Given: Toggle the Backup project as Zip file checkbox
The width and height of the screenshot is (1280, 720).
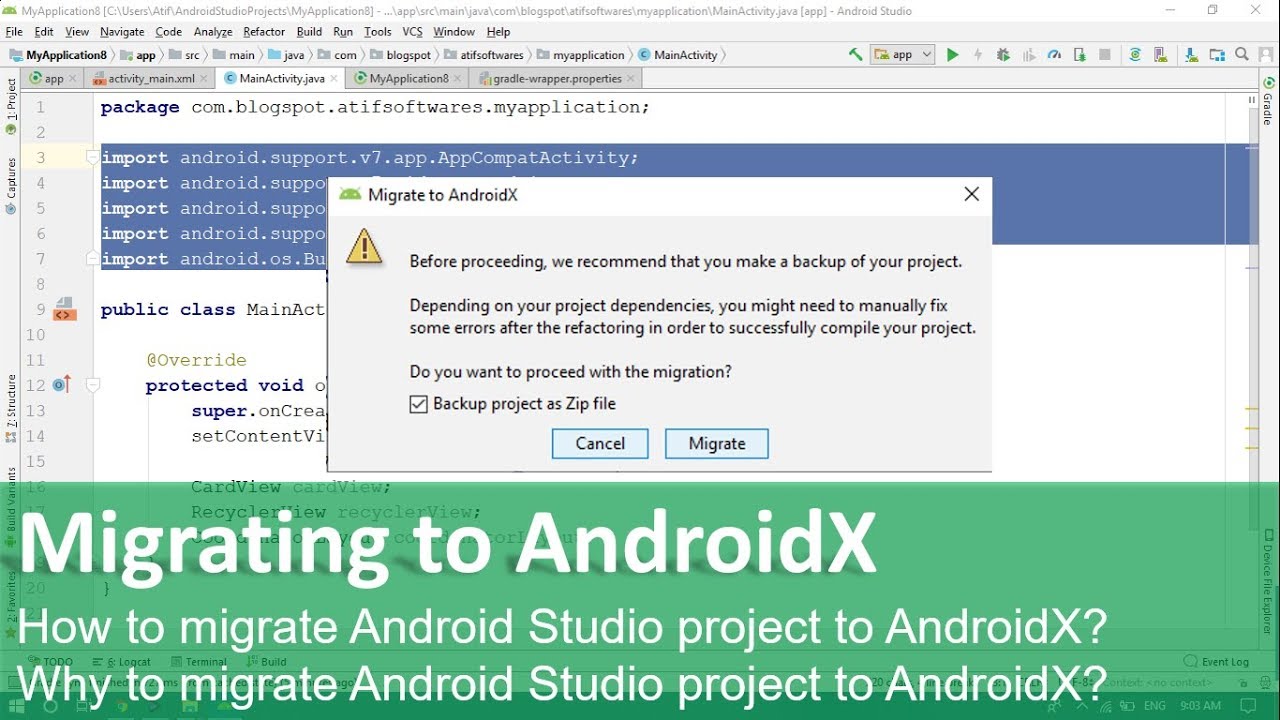Looking at the screenshot, I should click(419, 404).
